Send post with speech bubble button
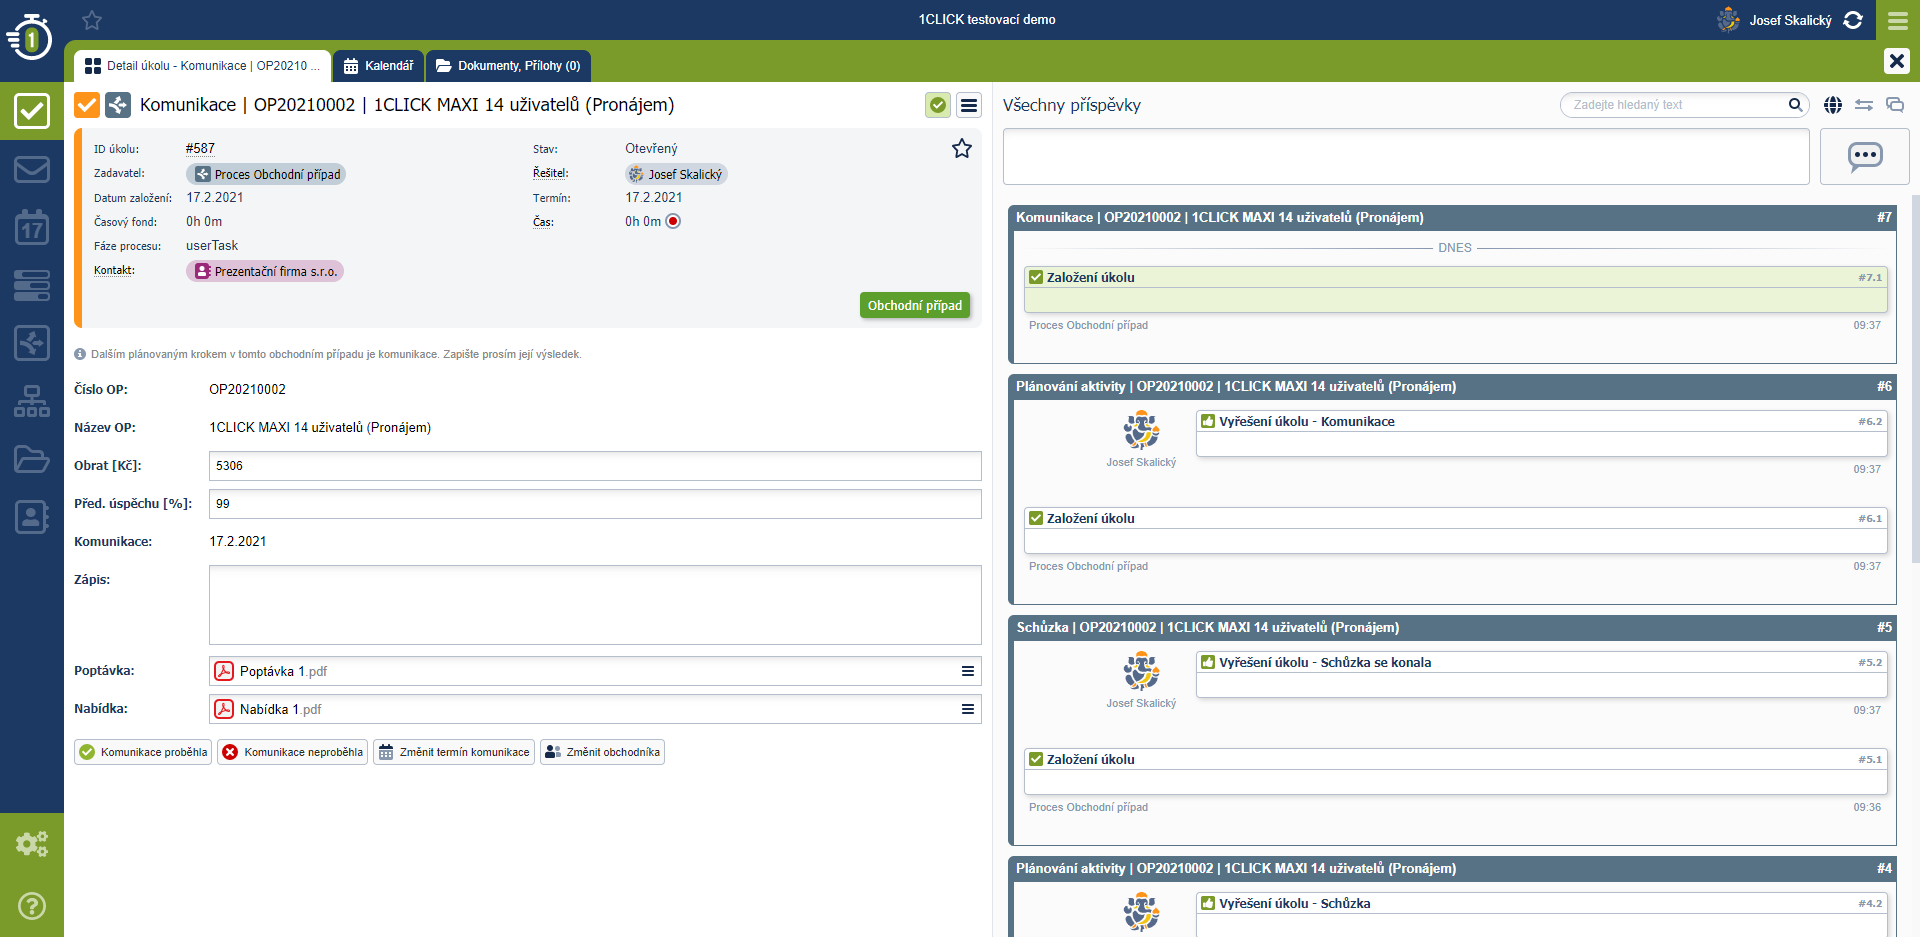The width and height of the screenshot is (1920, 937). click(1865, 157)
